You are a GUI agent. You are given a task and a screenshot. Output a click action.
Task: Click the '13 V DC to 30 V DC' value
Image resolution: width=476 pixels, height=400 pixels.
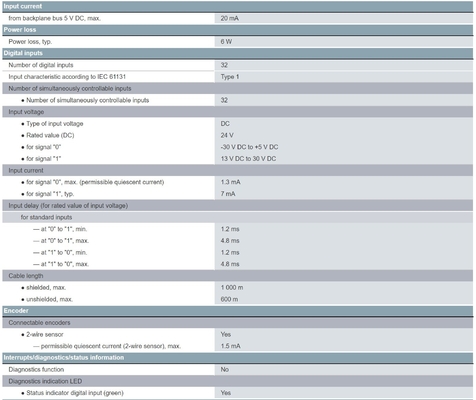248,159
